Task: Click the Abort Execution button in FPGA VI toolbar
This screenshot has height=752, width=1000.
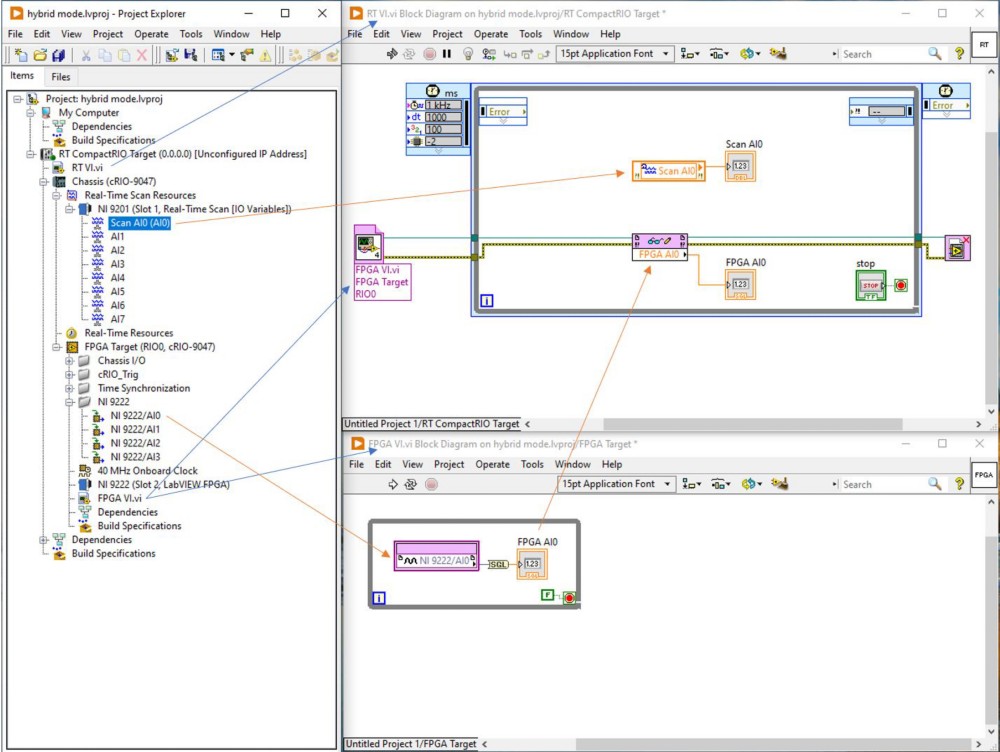Action: coord(431,484)
